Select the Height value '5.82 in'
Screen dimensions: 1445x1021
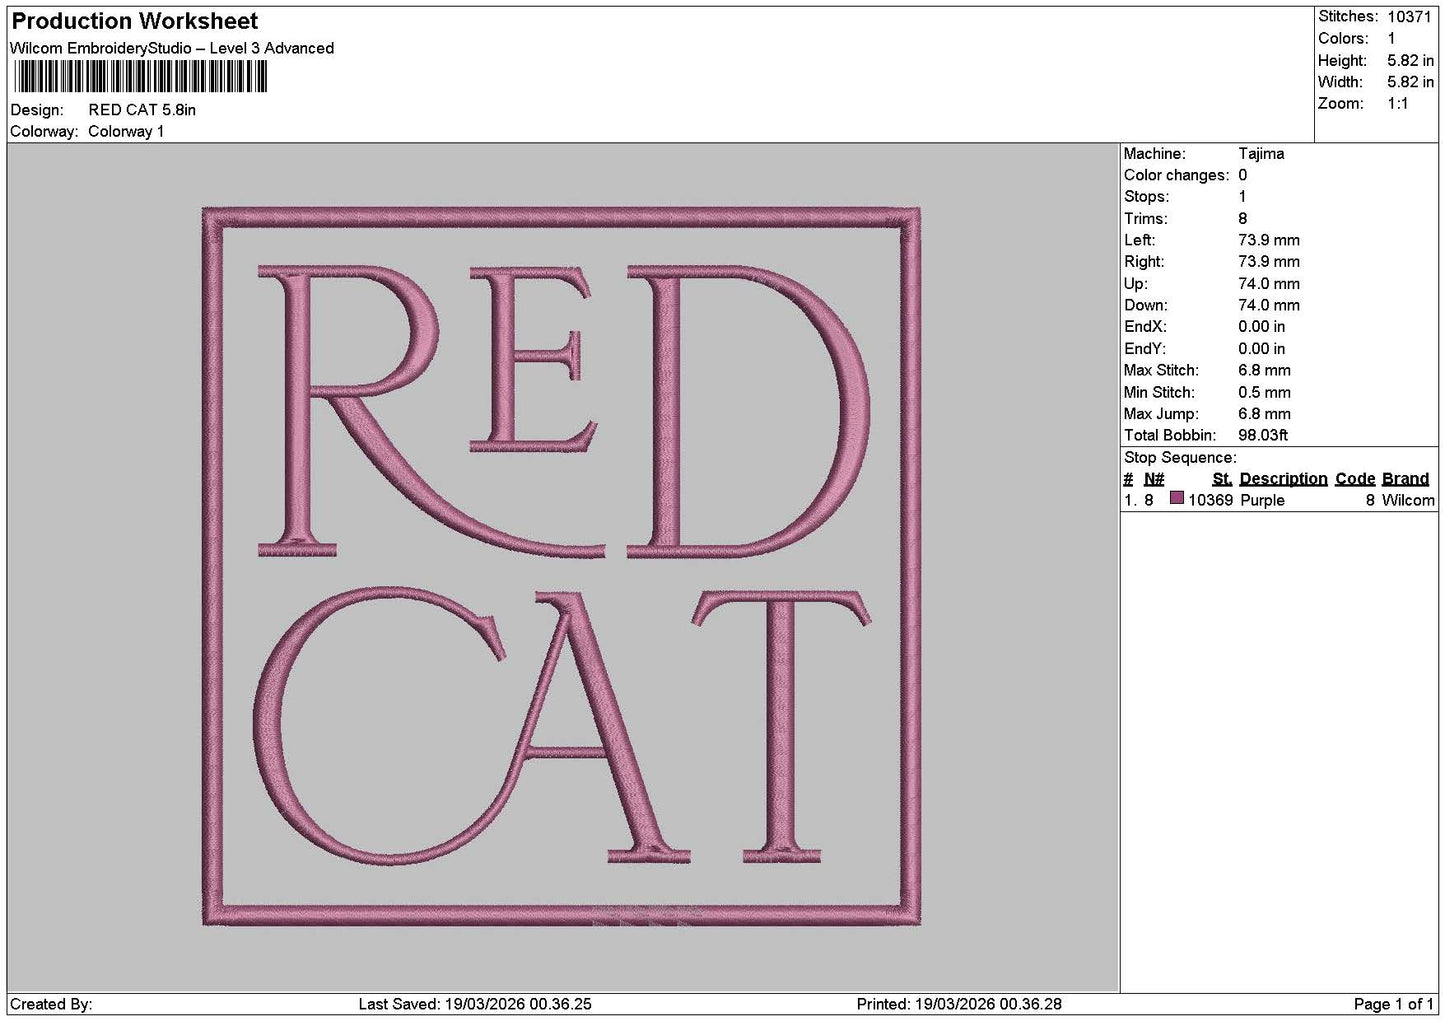[1410, 60]
